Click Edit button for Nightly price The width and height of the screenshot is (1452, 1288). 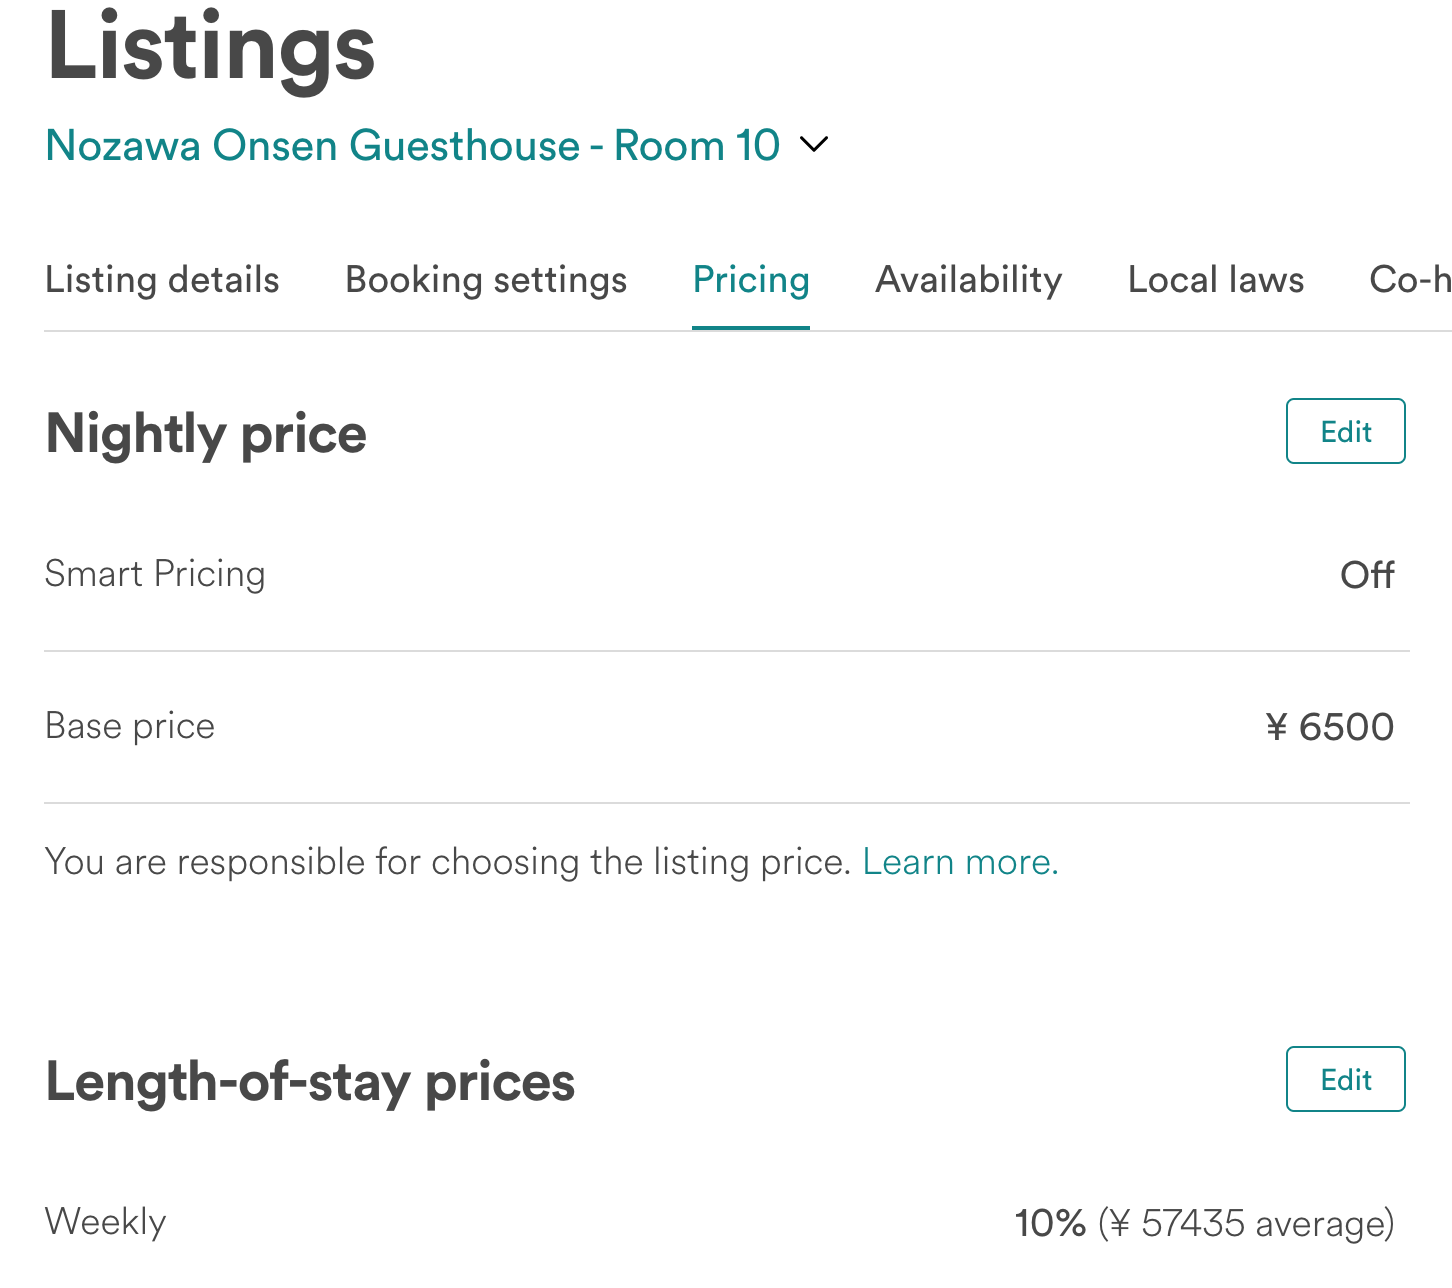click(1345, 432)
